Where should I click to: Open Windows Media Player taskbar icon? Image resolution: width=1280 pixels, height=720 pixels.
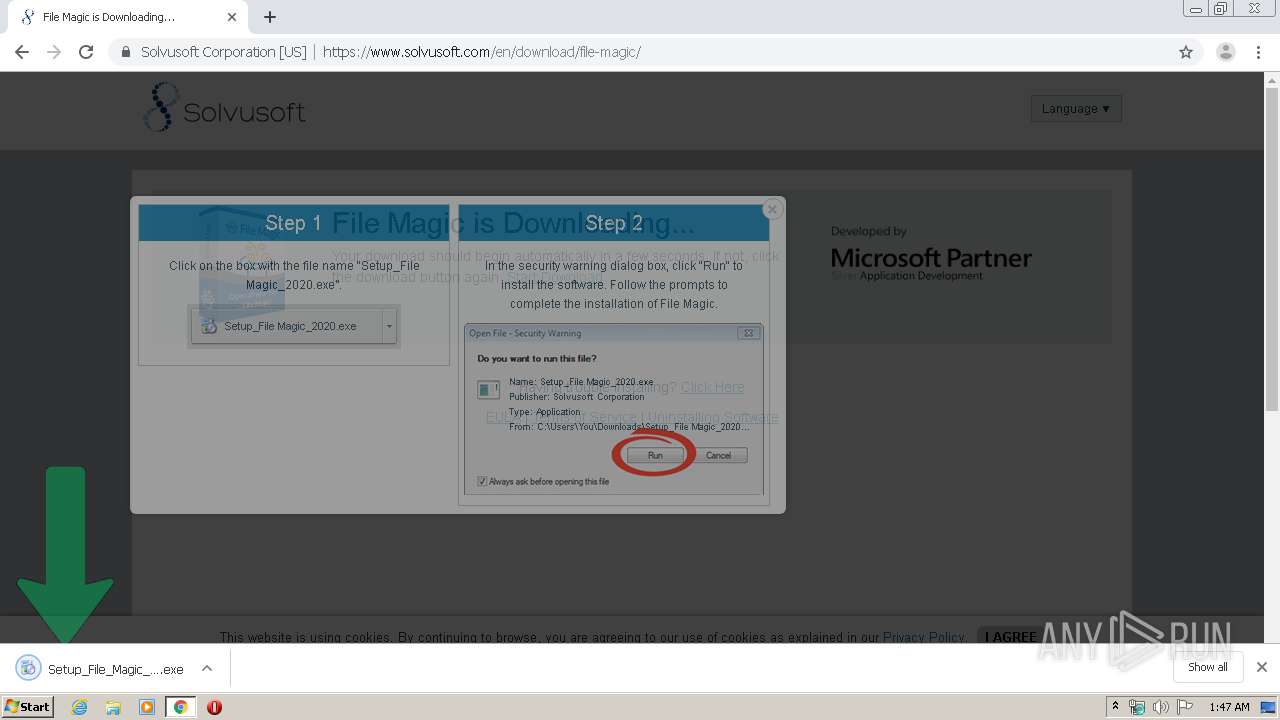(x=147, y=707)
